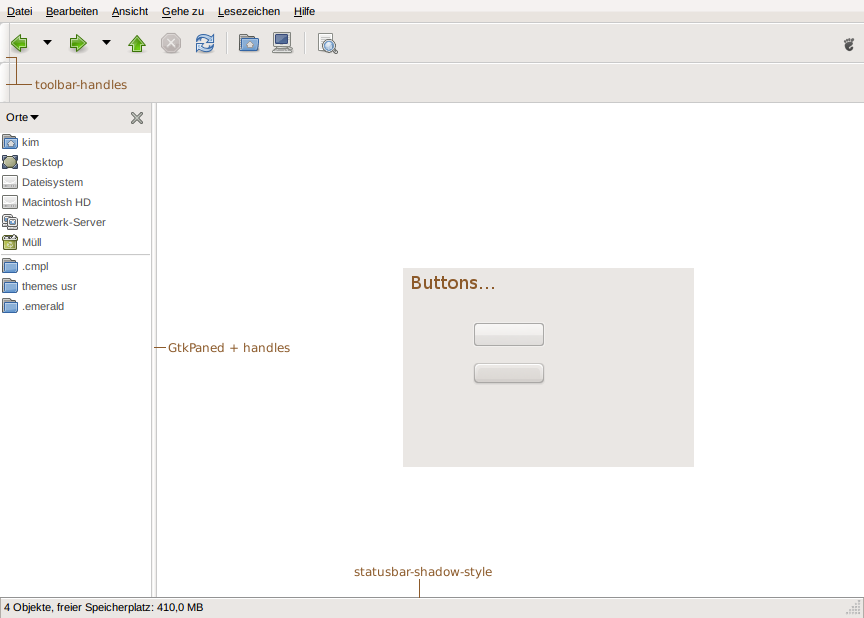Viewport: 864px width, 618px height.
Task: Click the greyed-out Stop loading icon
Action: point(171,43)
